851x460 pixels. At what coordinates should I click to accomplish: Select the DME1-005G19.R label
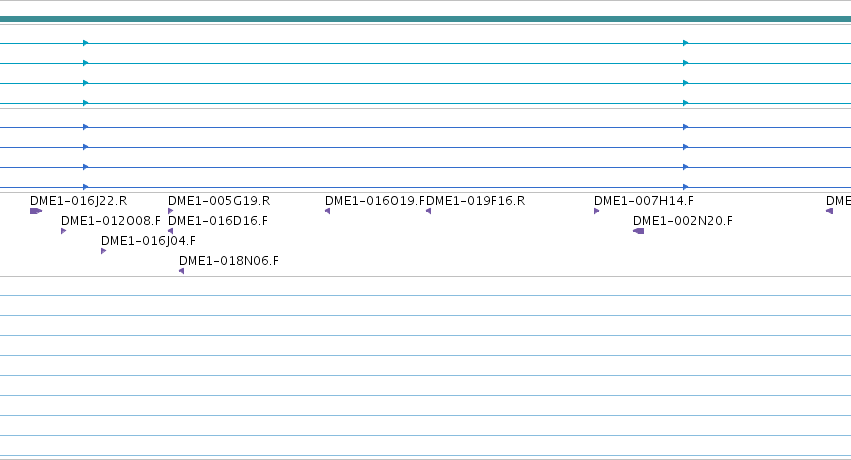pyautogui.click(x=219, y=201)
